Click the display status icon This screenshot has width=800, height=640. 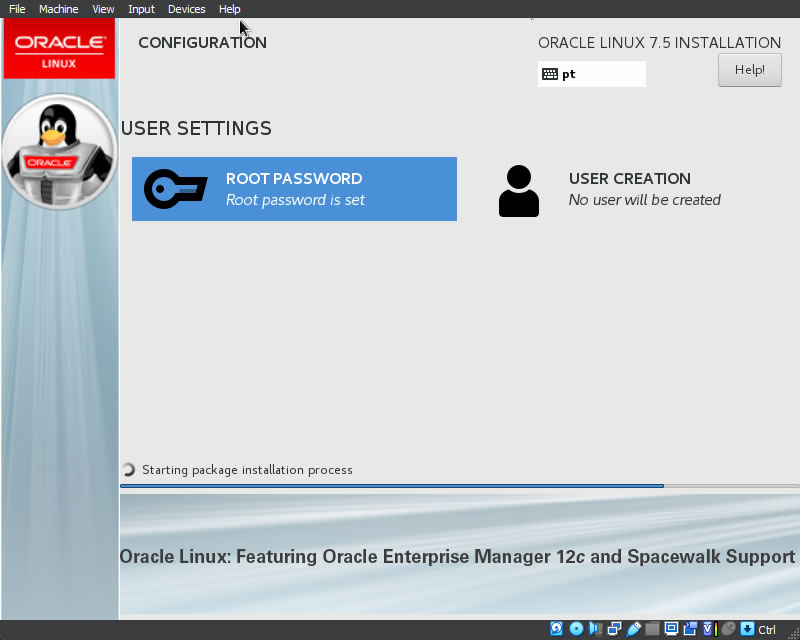671,628
